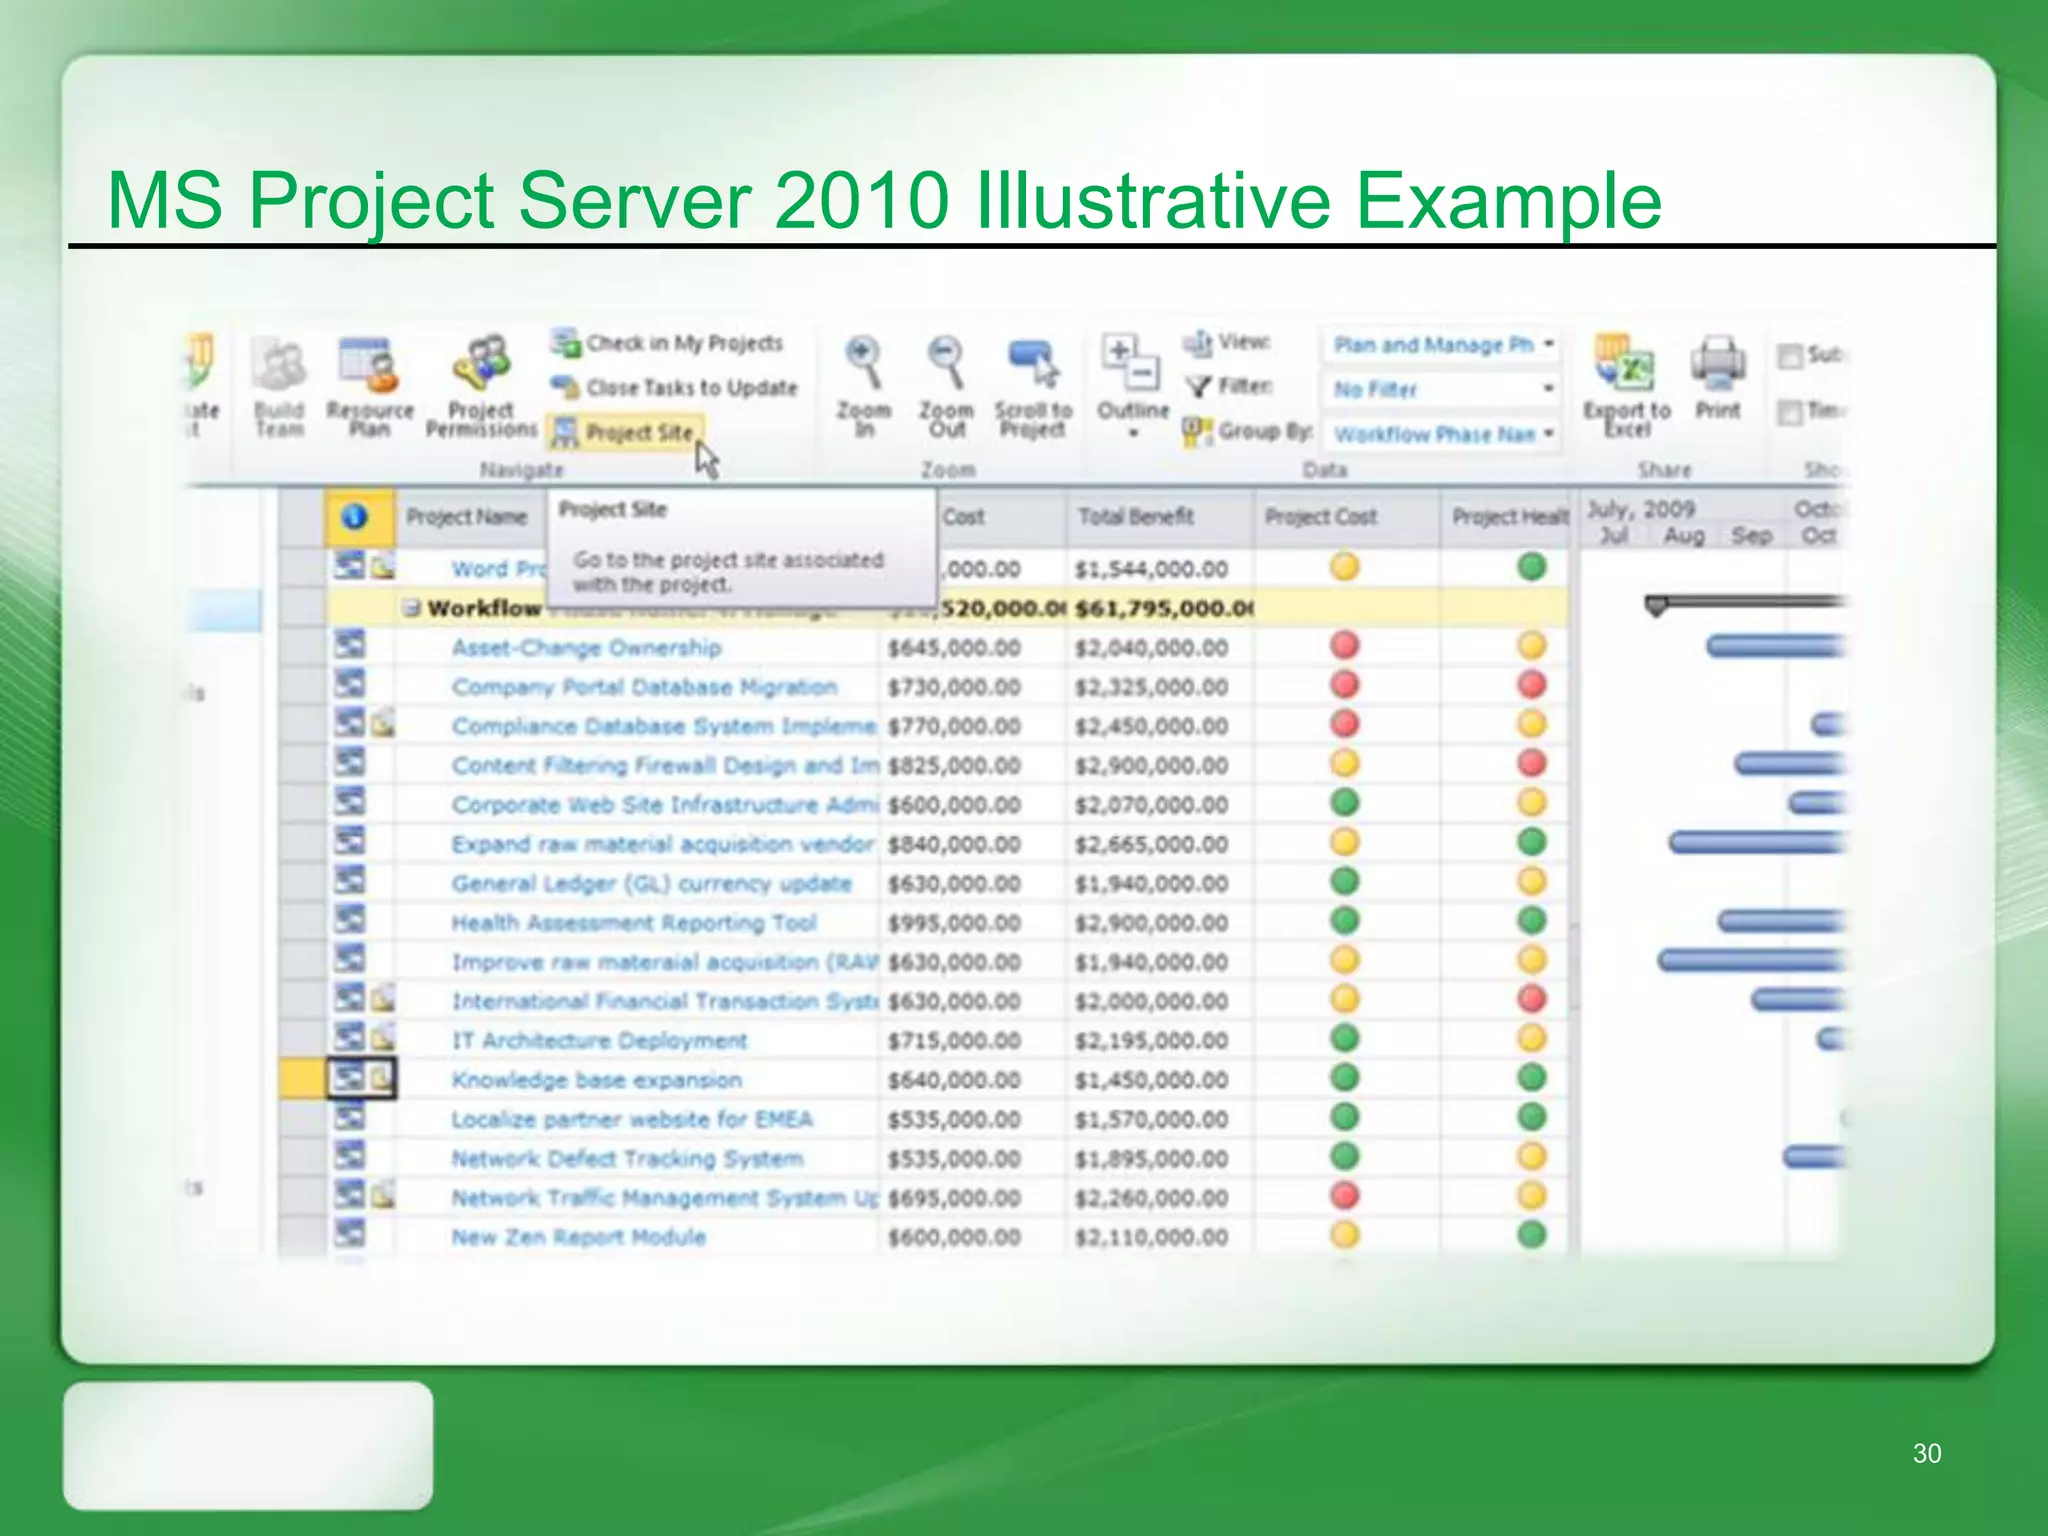The height and width of the screenshot is (1536, 2048).
Task: Click the Aug month in timeline header
Action: [x=1683, y=536]
